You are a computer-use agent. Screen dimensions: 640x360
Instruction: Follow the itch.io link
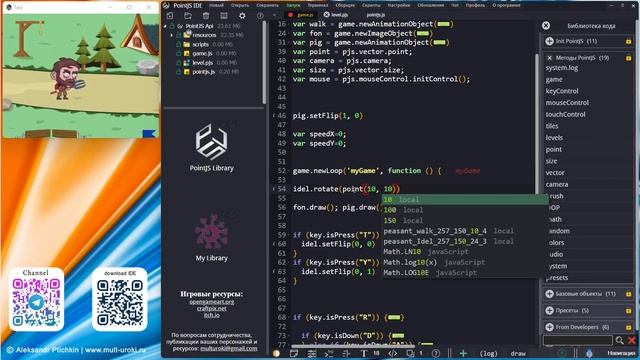click(211, 315)
